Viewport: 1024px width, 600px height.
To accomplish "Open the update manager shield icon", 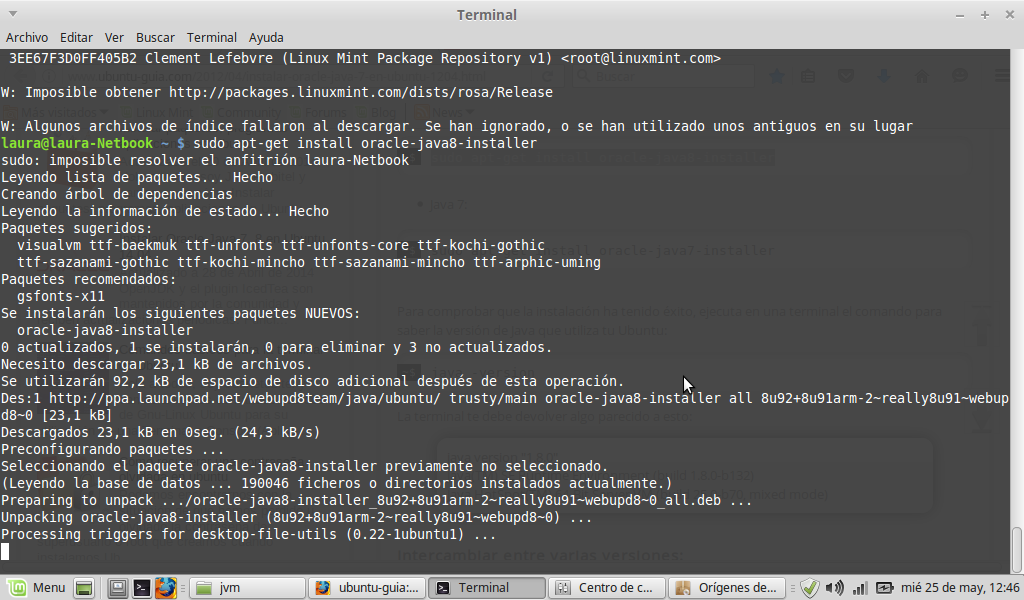I will [810, 588].
